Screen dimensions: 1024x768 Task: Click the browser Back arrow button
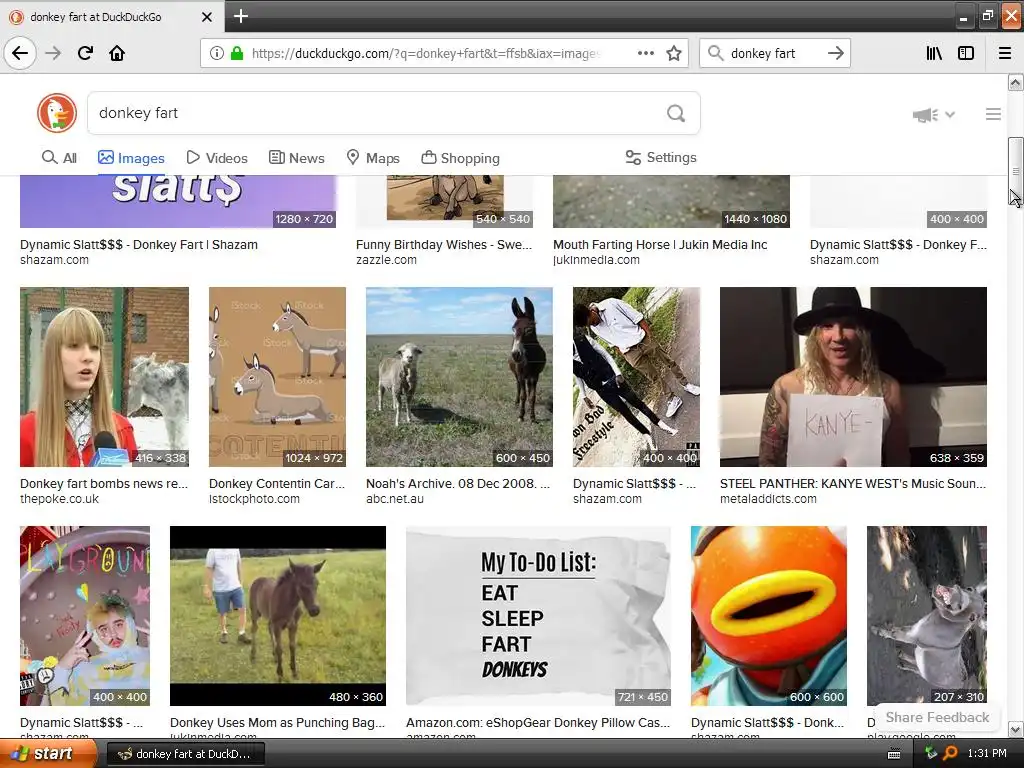[20, 53]
